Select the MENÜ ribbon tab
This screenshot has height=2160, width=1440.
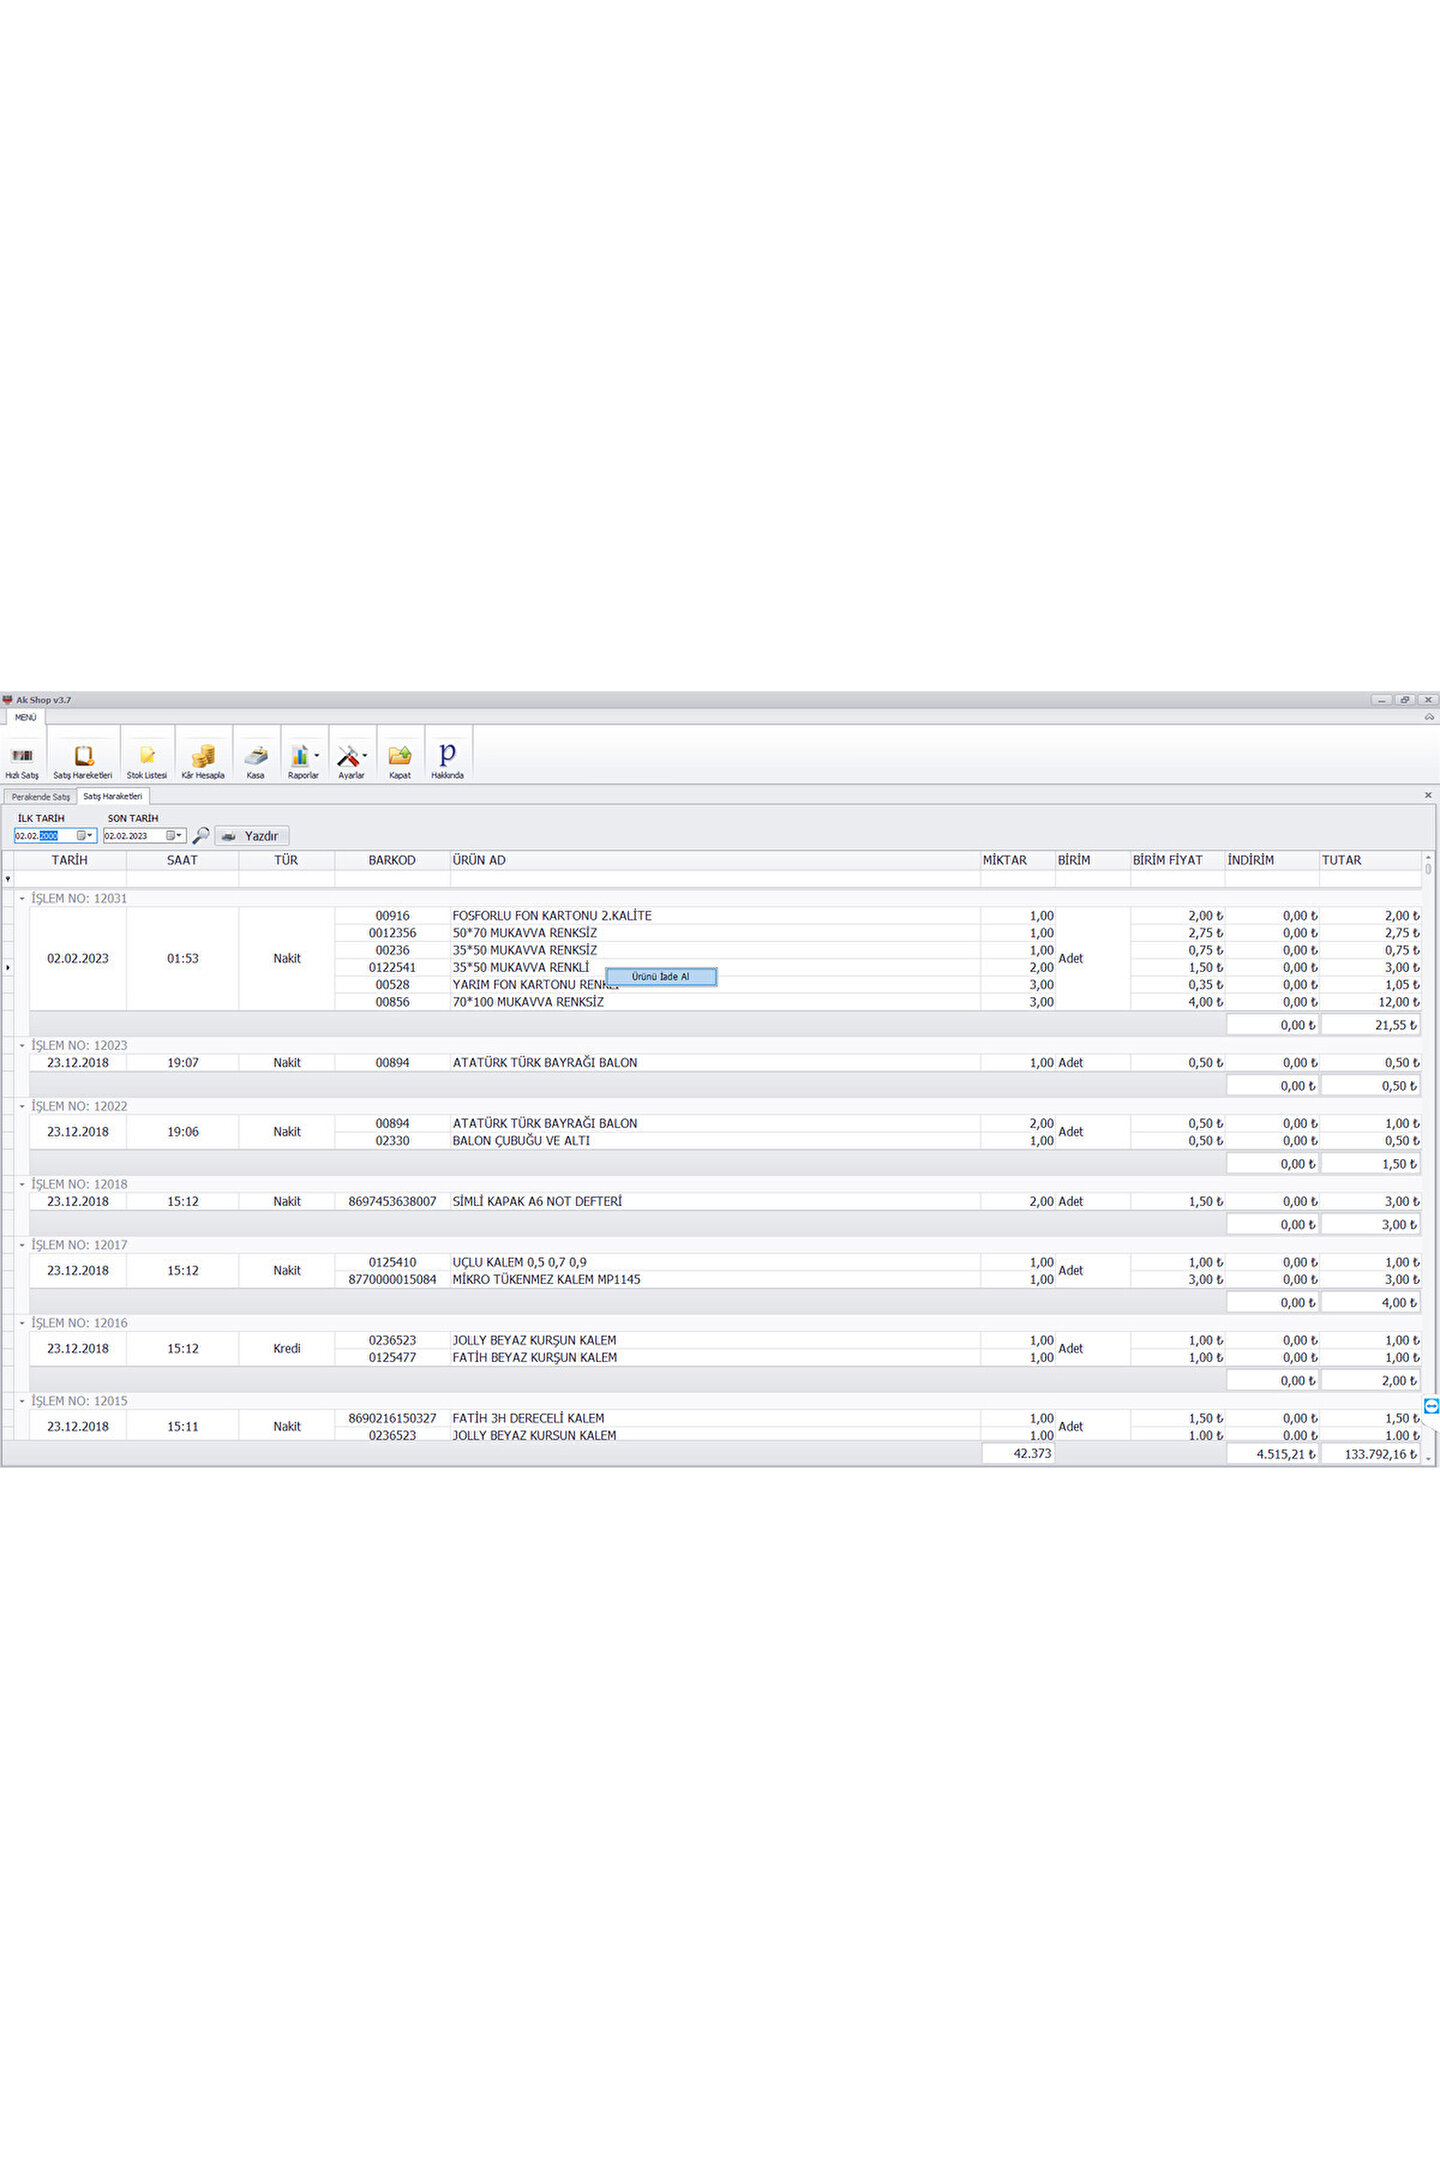[25, 718]
